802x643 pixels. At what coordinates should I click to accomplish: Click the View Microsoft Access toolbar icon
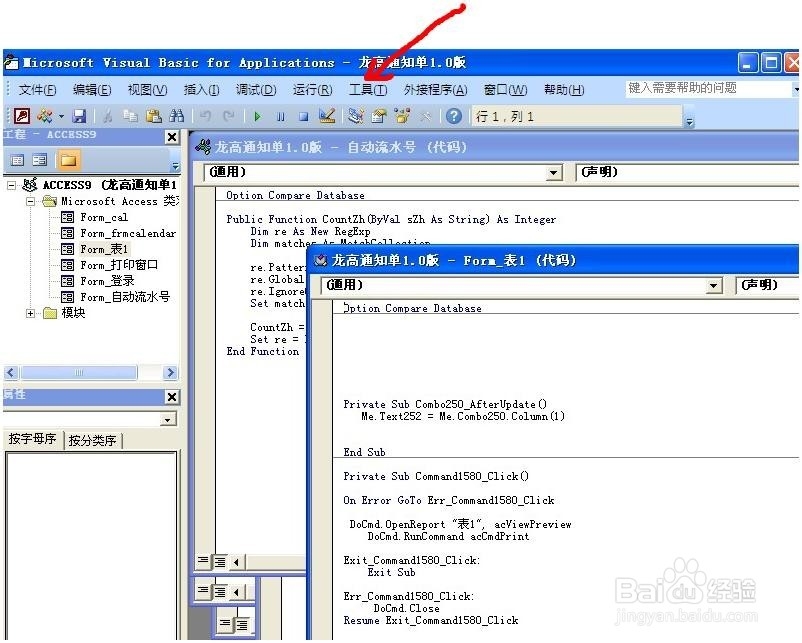coord(21,116)
